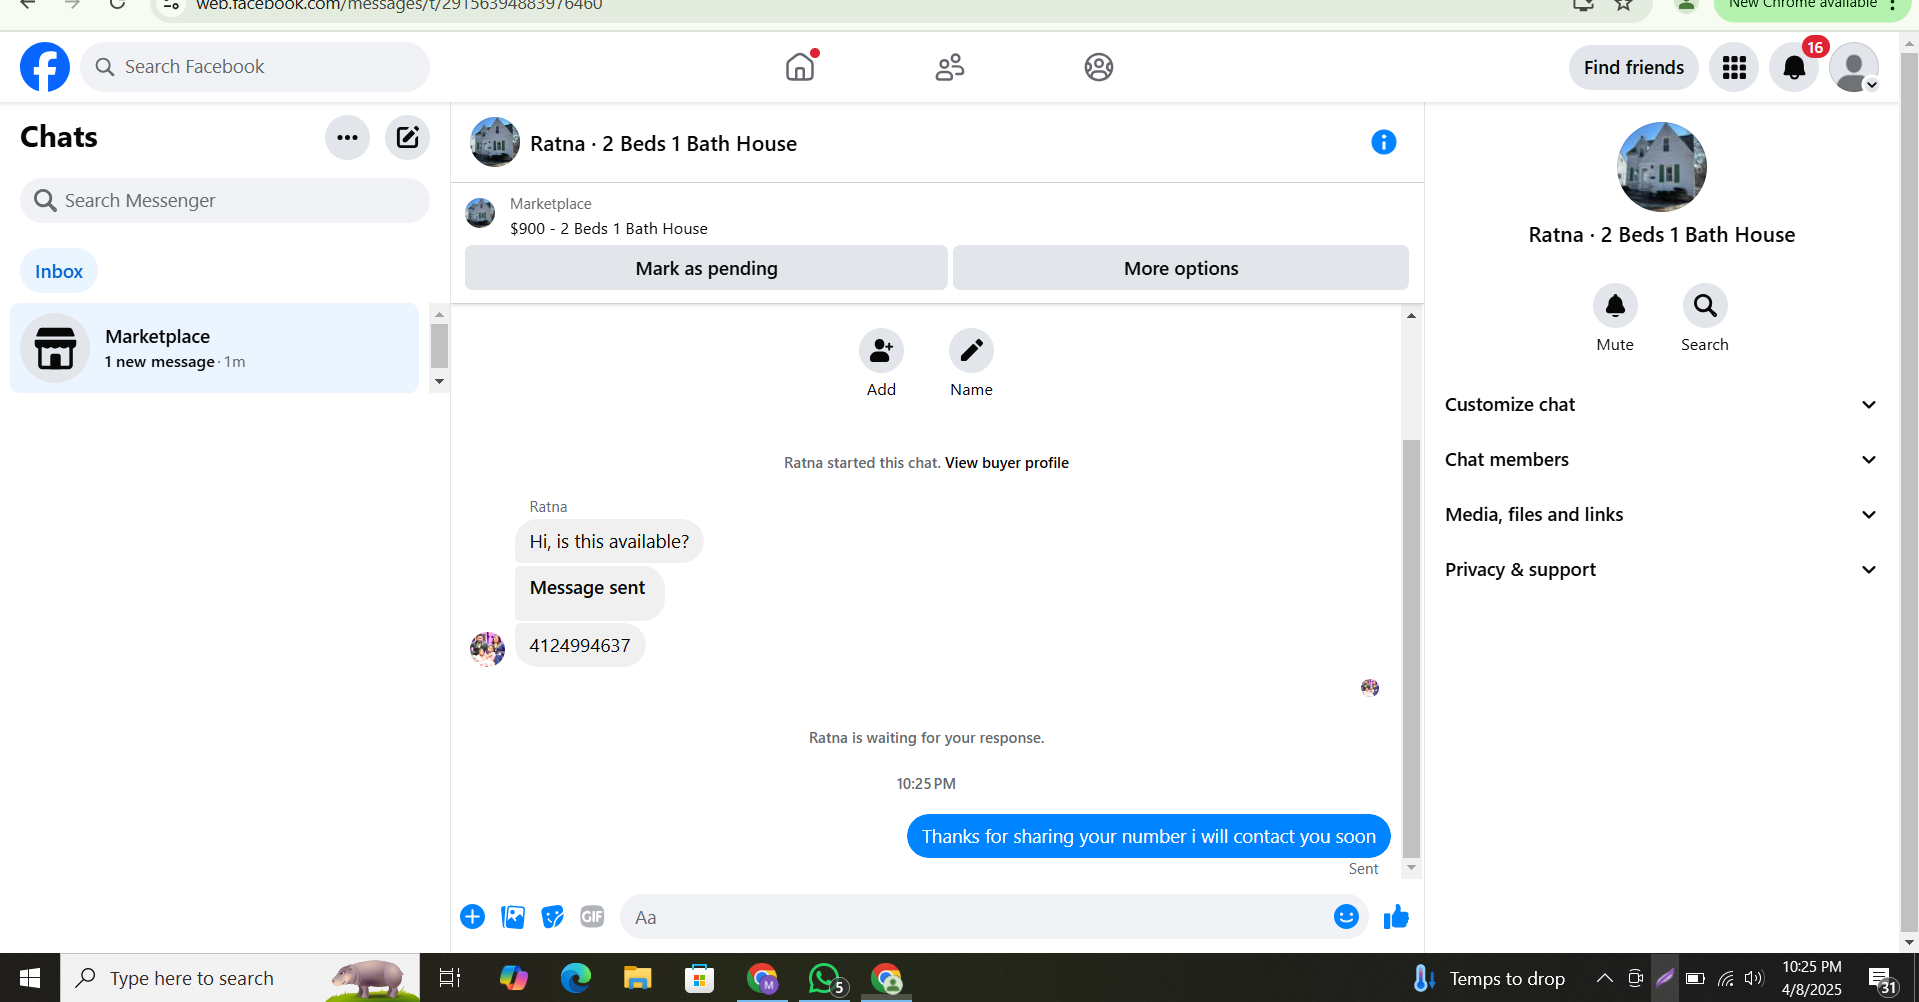The height and width of the screenshot is (1002, 1919).
Task: Click More options button
Action: click(x=1181, y=268)
